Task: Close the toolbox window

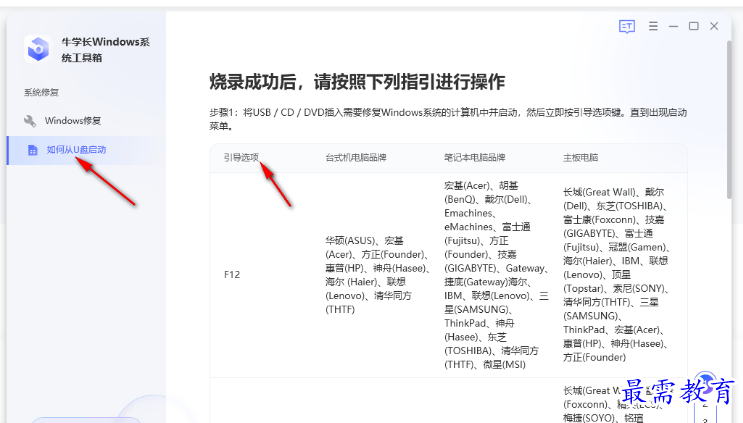Action: point(714,26)
